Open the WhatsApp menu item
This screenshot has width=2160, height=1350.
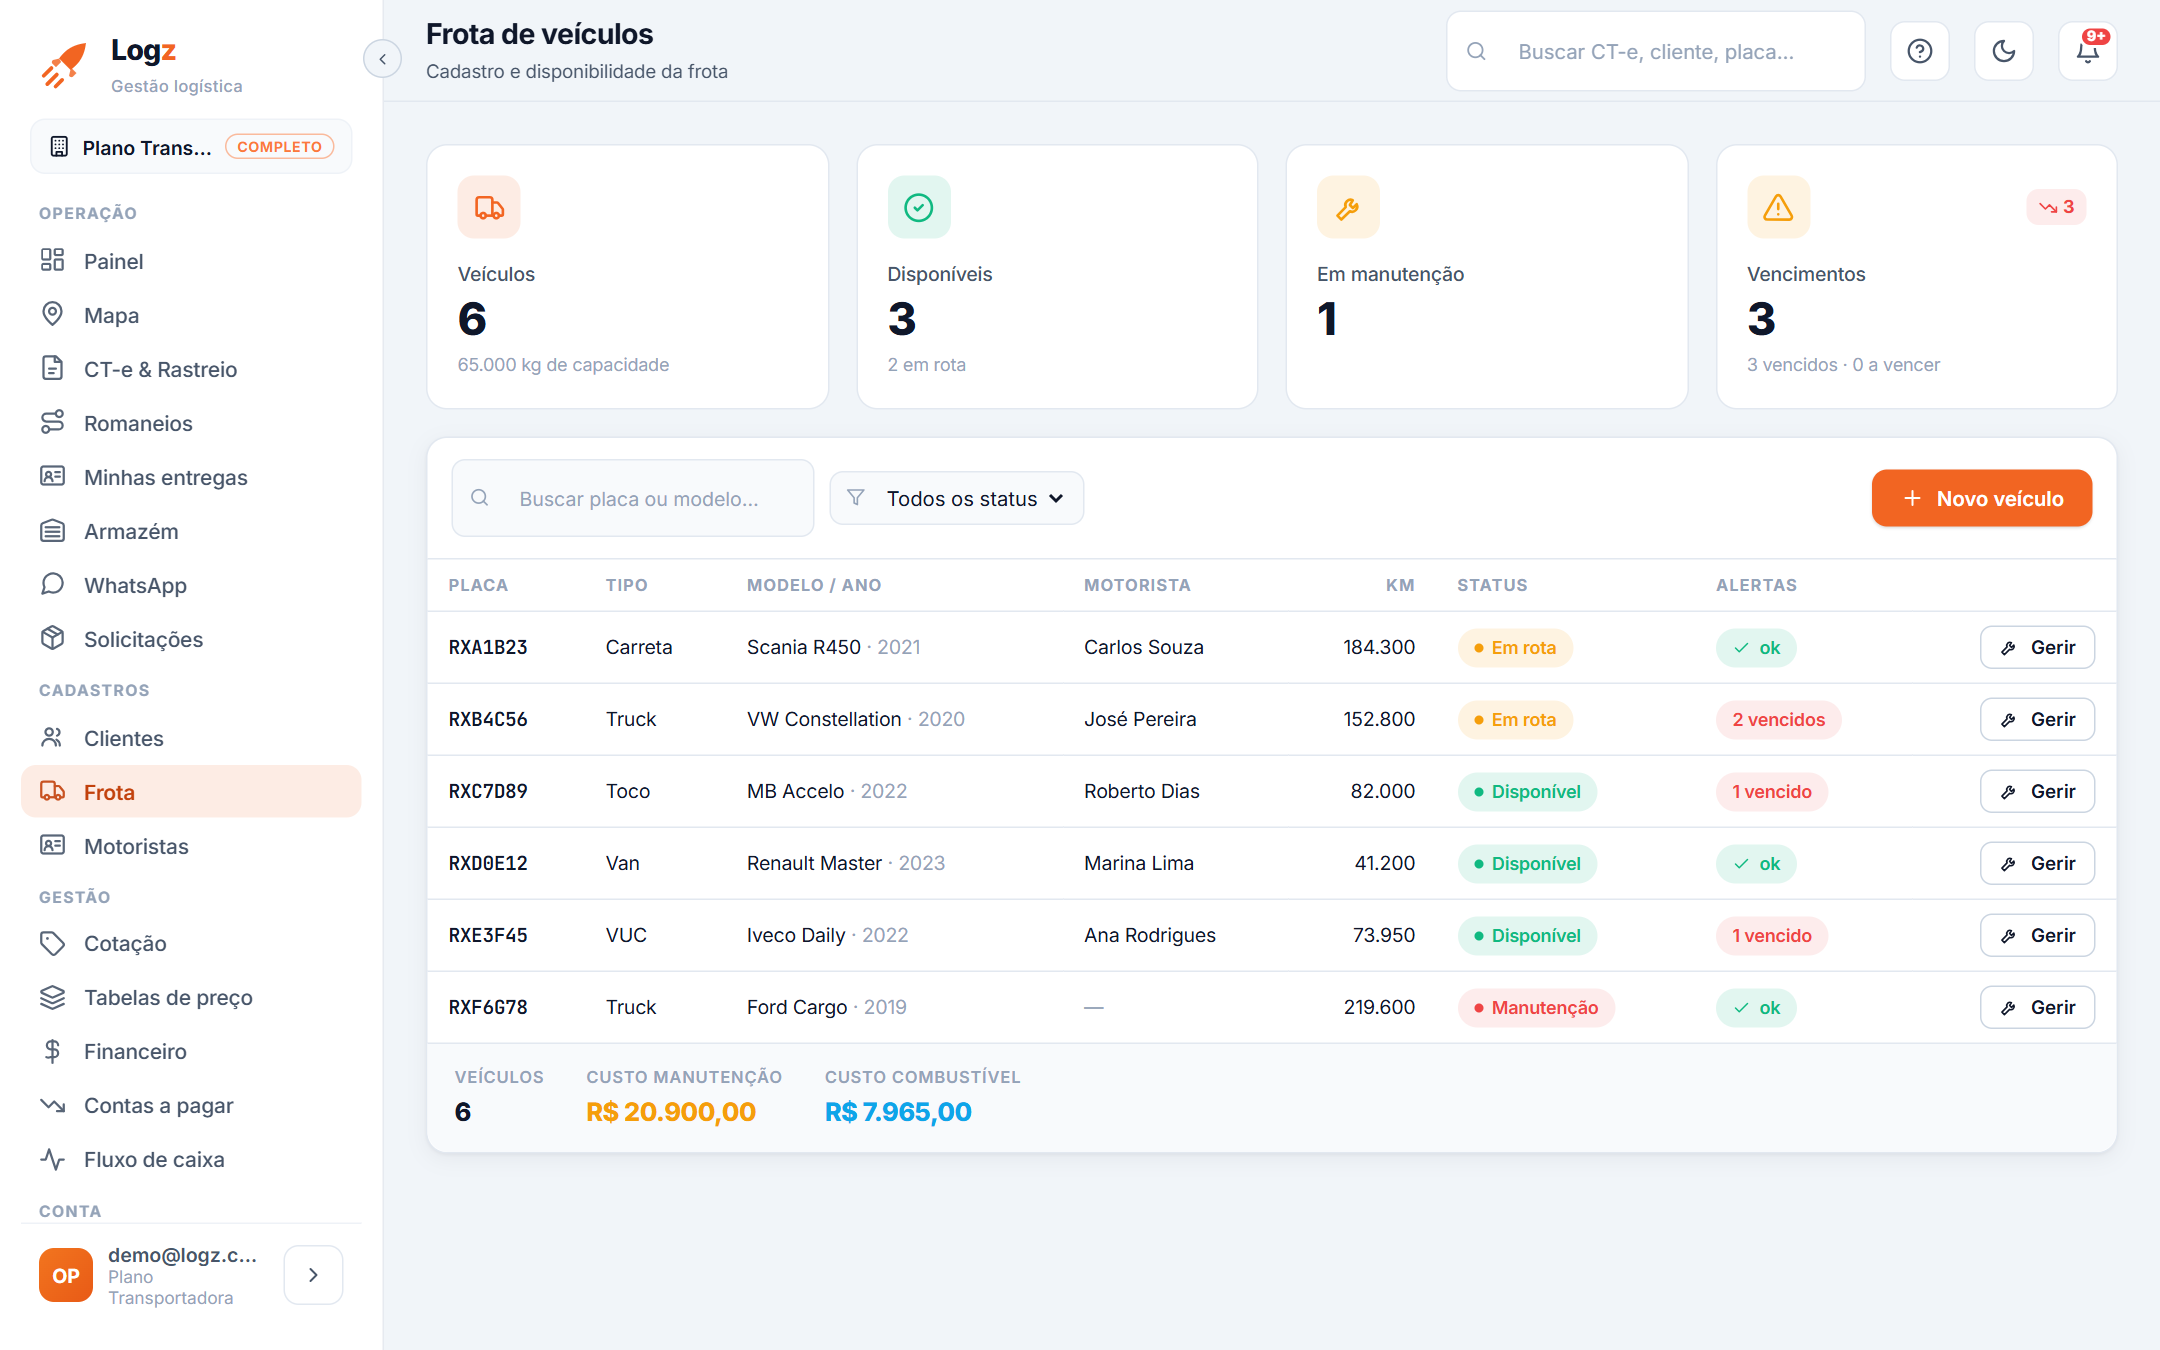coord(191,585)
